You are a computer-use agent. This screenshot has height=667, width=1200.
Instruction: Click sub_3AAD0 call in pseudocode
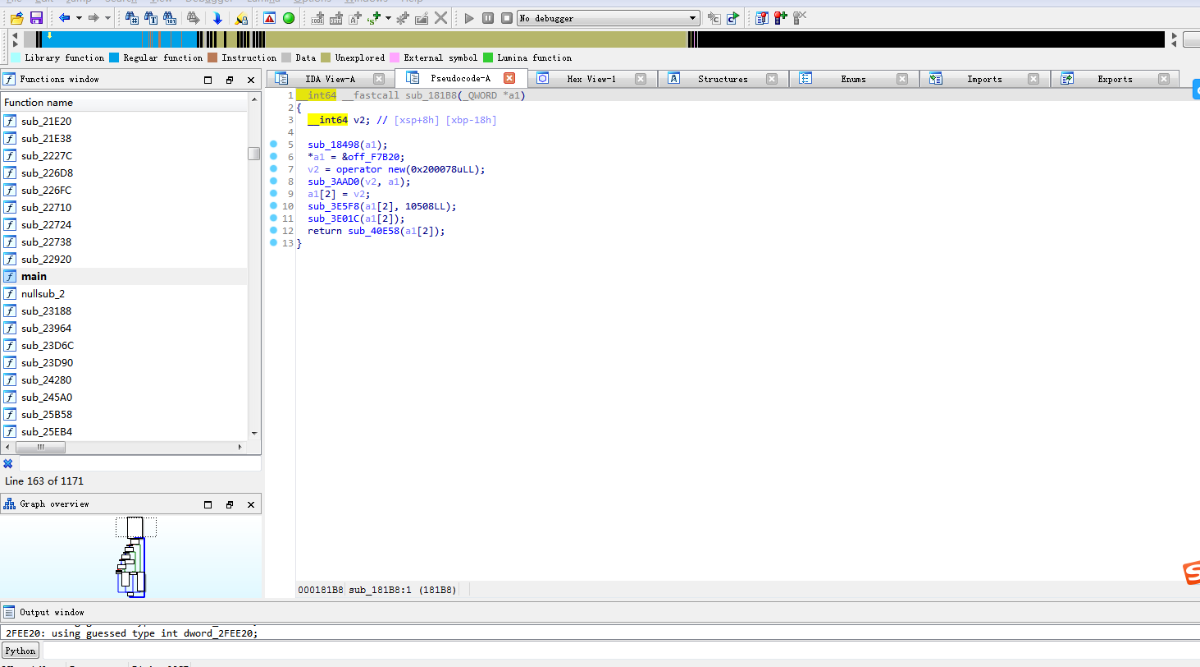coord(333,182)
